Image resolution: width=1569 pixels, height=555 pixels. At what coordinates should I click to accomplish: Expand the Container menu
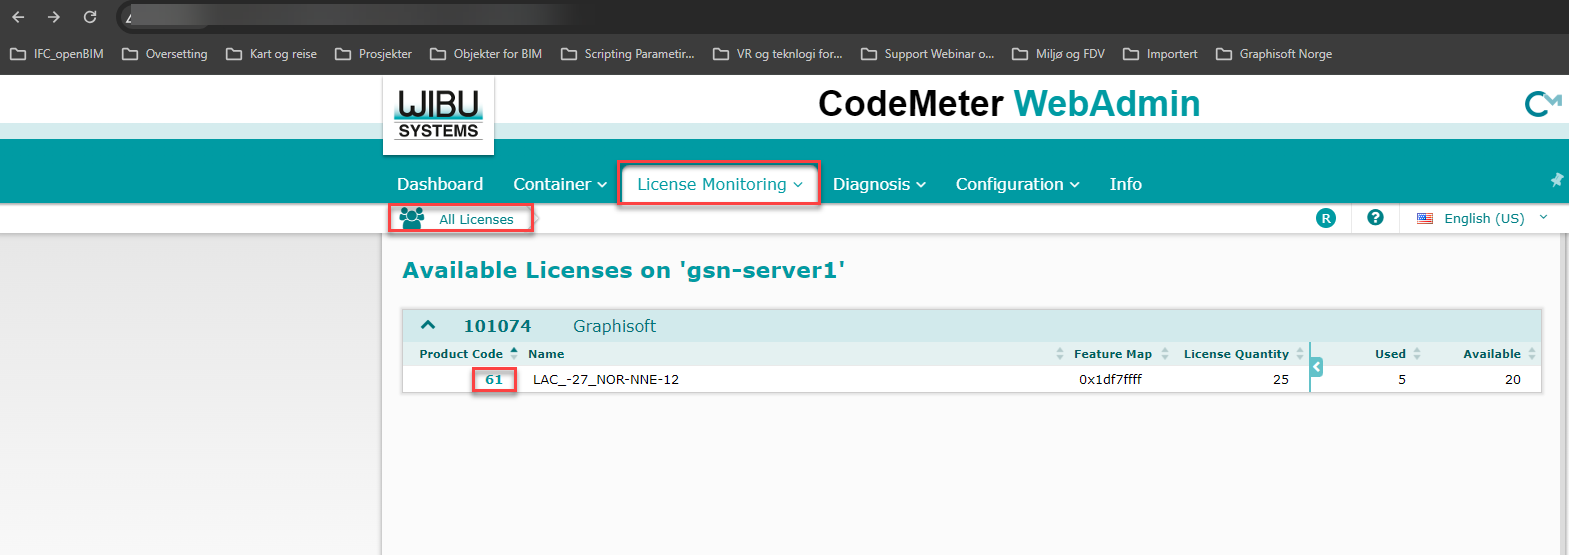click(x=559, y=184)
